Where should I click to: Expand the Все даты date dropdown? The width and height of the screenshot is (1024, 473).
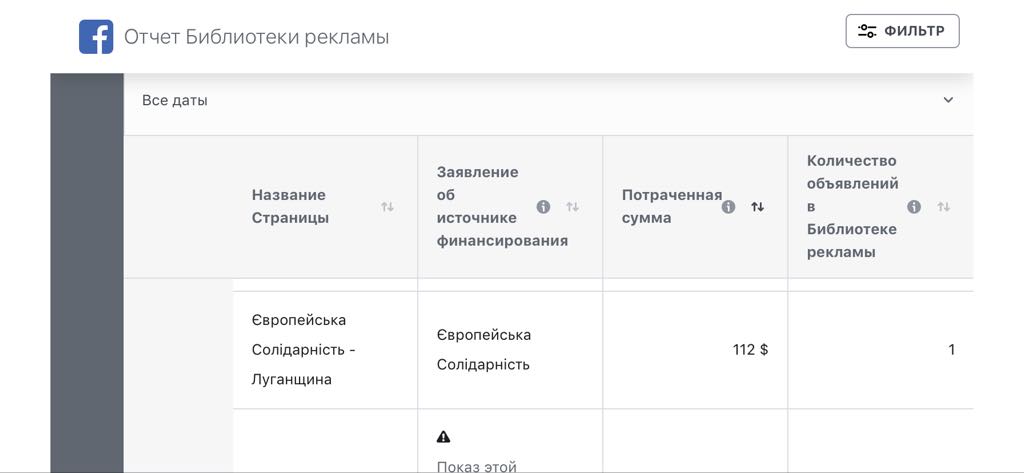click(x=548, y=101)
